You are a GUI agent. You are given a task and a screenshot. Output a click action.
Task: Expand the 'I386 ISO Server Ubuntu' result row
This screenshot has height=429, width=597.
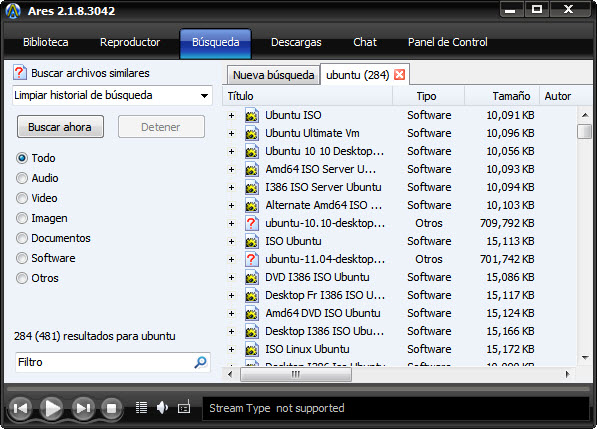pyautogui.click(x=231, y=187)
